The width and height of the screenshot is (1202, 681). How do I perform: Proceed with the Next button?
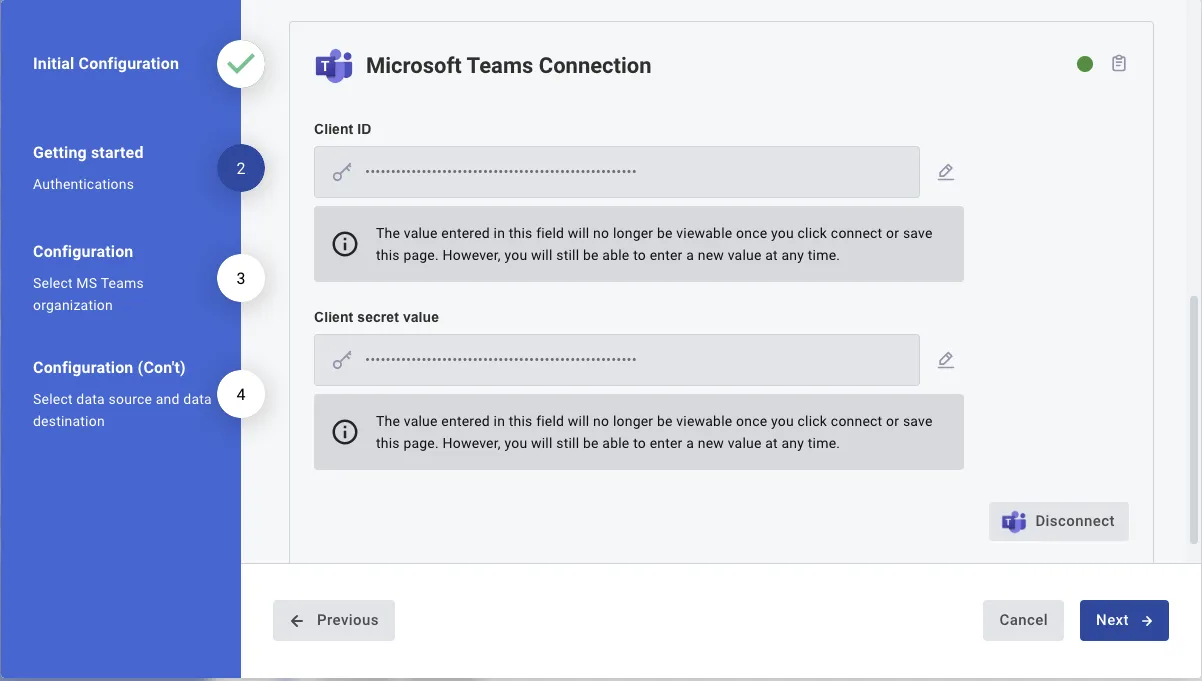[1124, 620]
